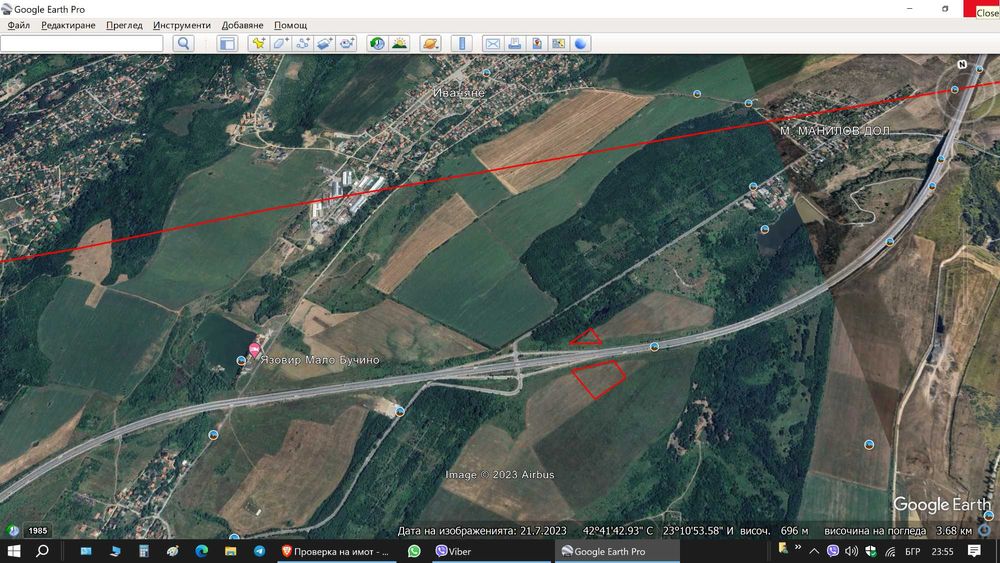Screen dimensions: 1000x563
Task: Click the blue globe sign-in icon
Action: 580,43
